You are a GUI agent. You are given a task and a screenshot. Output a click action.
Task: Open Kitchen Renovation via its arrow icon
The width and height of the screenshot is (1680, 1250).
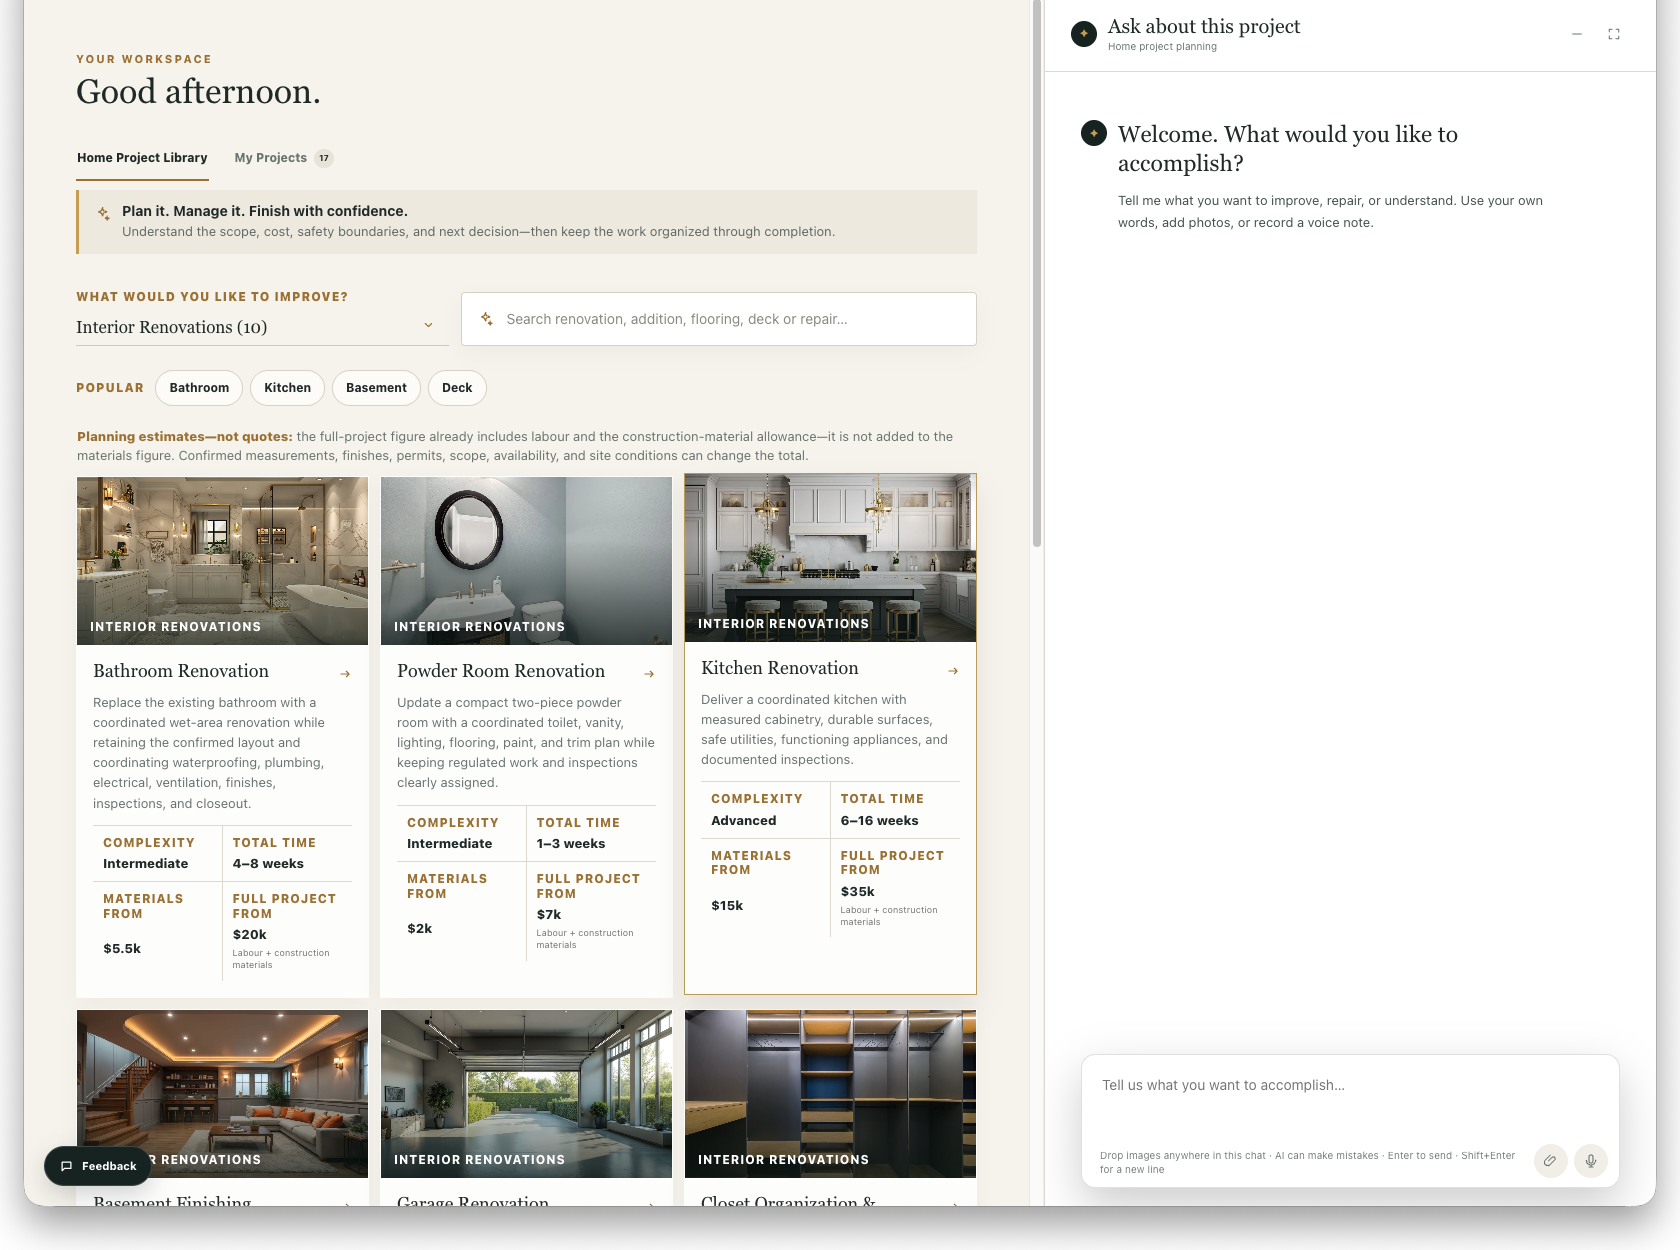coord(953,671)
